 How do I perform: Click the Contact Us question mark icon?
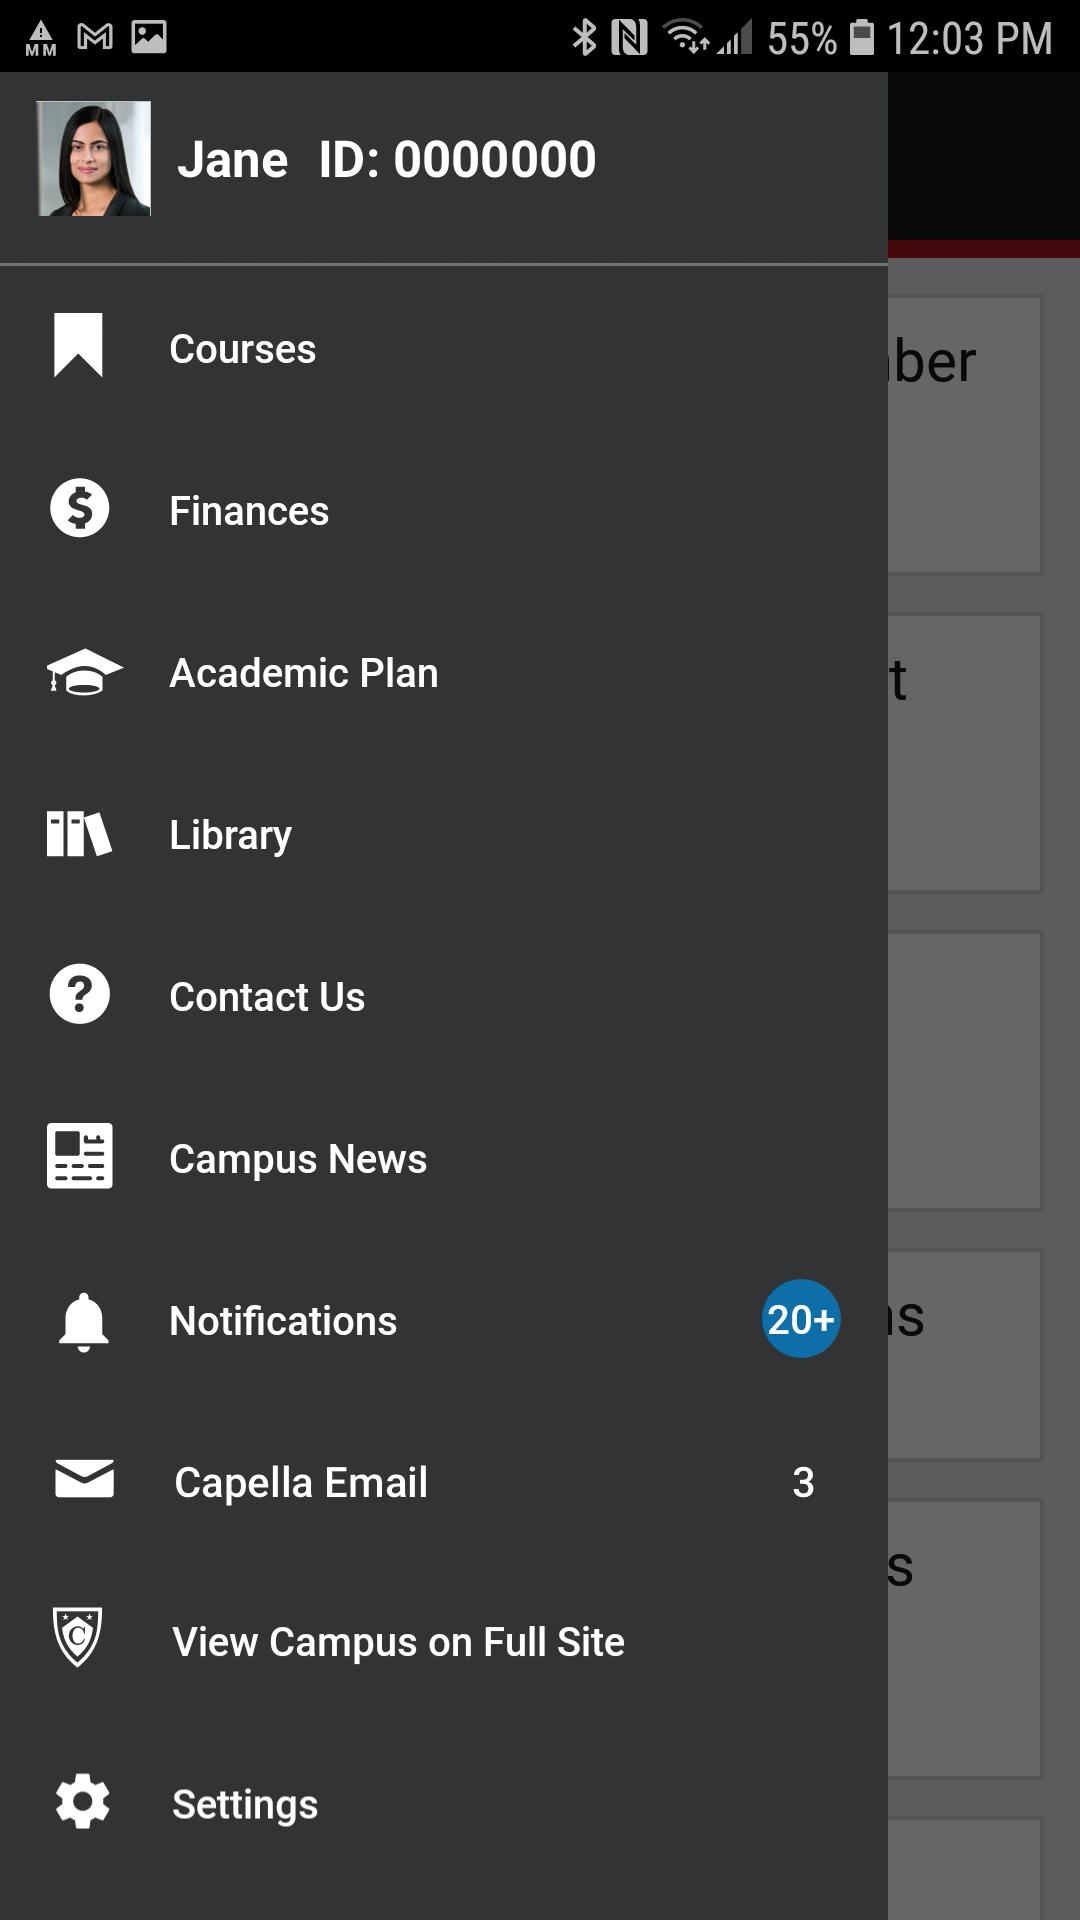pyautogui.click(x=80, y=994)
